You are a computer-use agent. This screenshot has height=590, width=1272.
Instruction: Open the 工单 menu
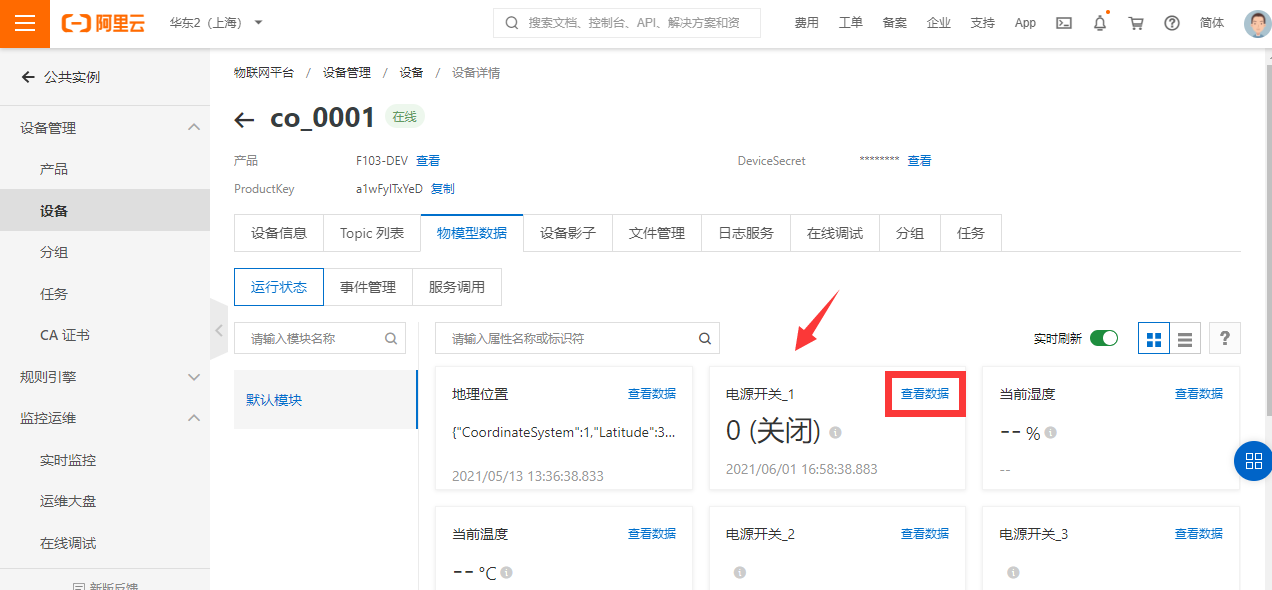tap(850, 23)
